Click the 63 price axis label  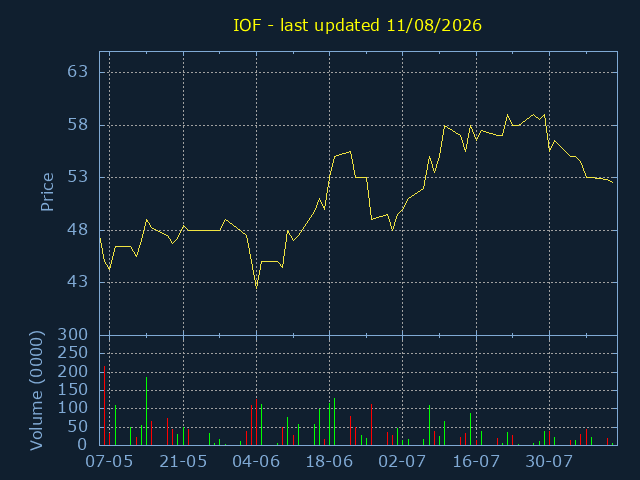[78, 72]
